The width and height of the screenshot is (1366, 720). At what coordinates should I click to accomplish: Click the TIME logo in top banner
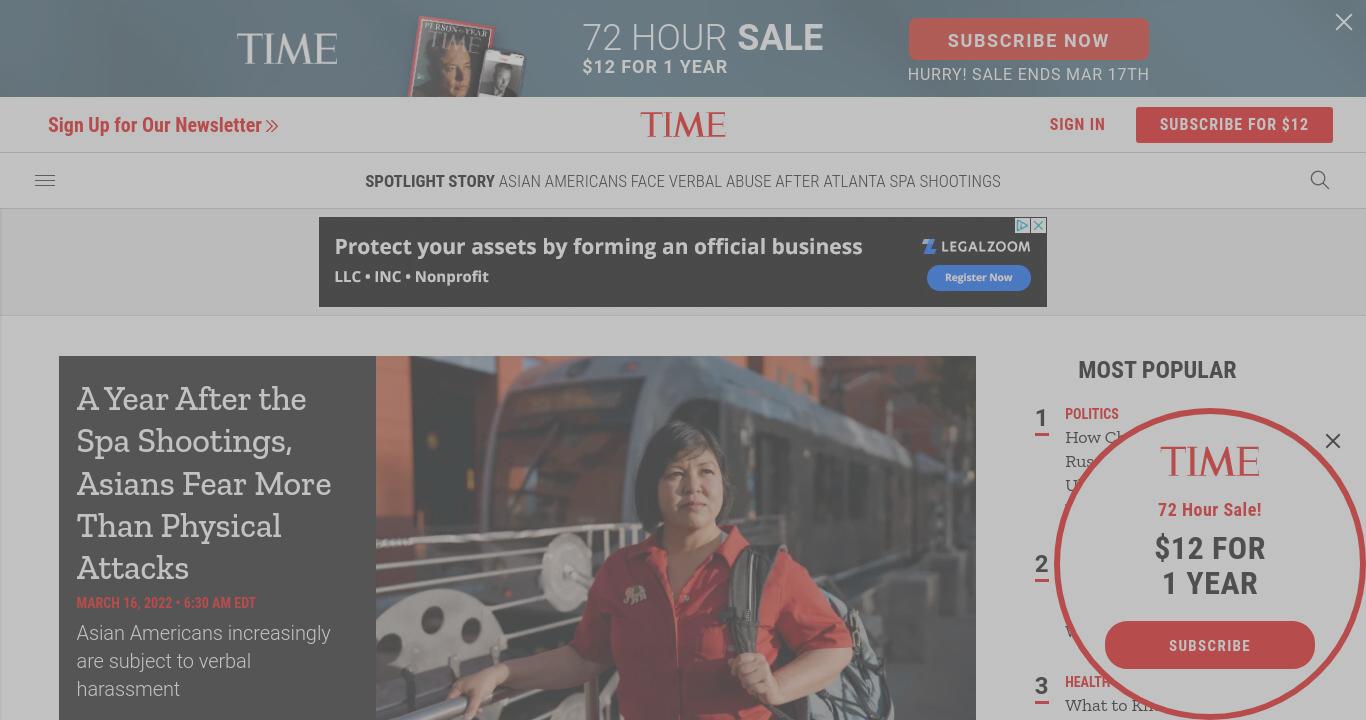click(x=287, y=49)
